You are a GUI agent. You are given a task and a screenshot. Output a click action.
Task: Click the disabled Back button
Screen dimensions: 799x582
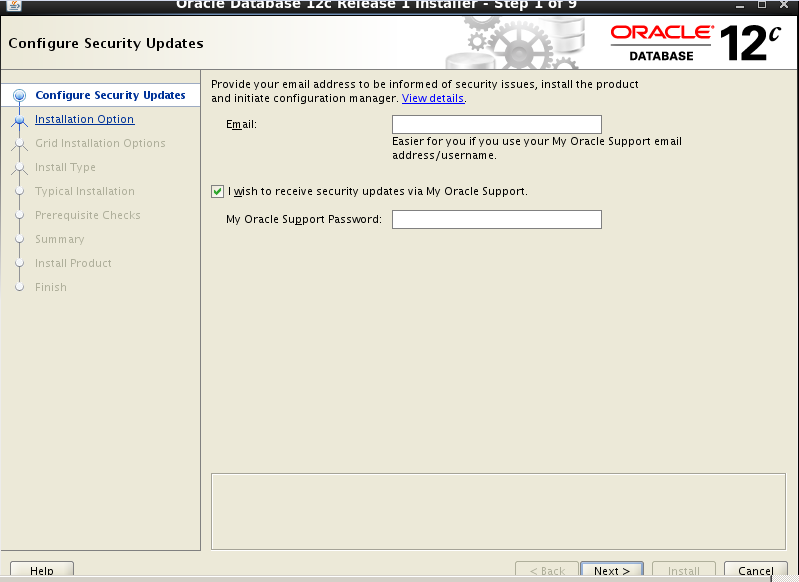pyautogui.click(x=547, y=571)
